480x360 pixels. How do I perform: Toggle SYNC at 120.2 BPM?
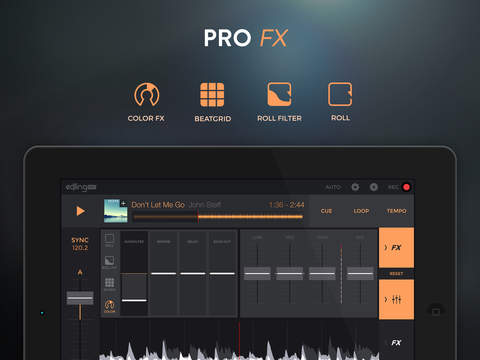point(80,244)
